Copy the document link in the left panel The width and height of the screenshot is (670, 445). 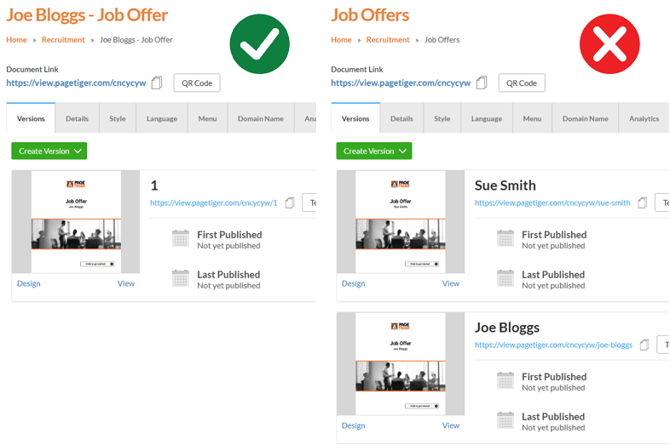pyautogui.click(x=157, y=83)
